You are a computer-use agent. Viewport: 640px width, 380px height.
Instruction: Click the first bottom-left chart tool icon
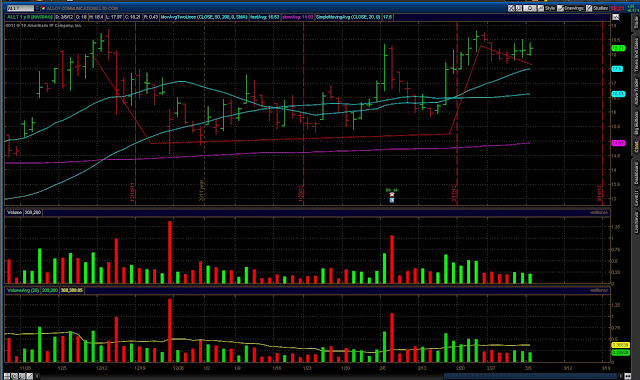click(7, 376)
